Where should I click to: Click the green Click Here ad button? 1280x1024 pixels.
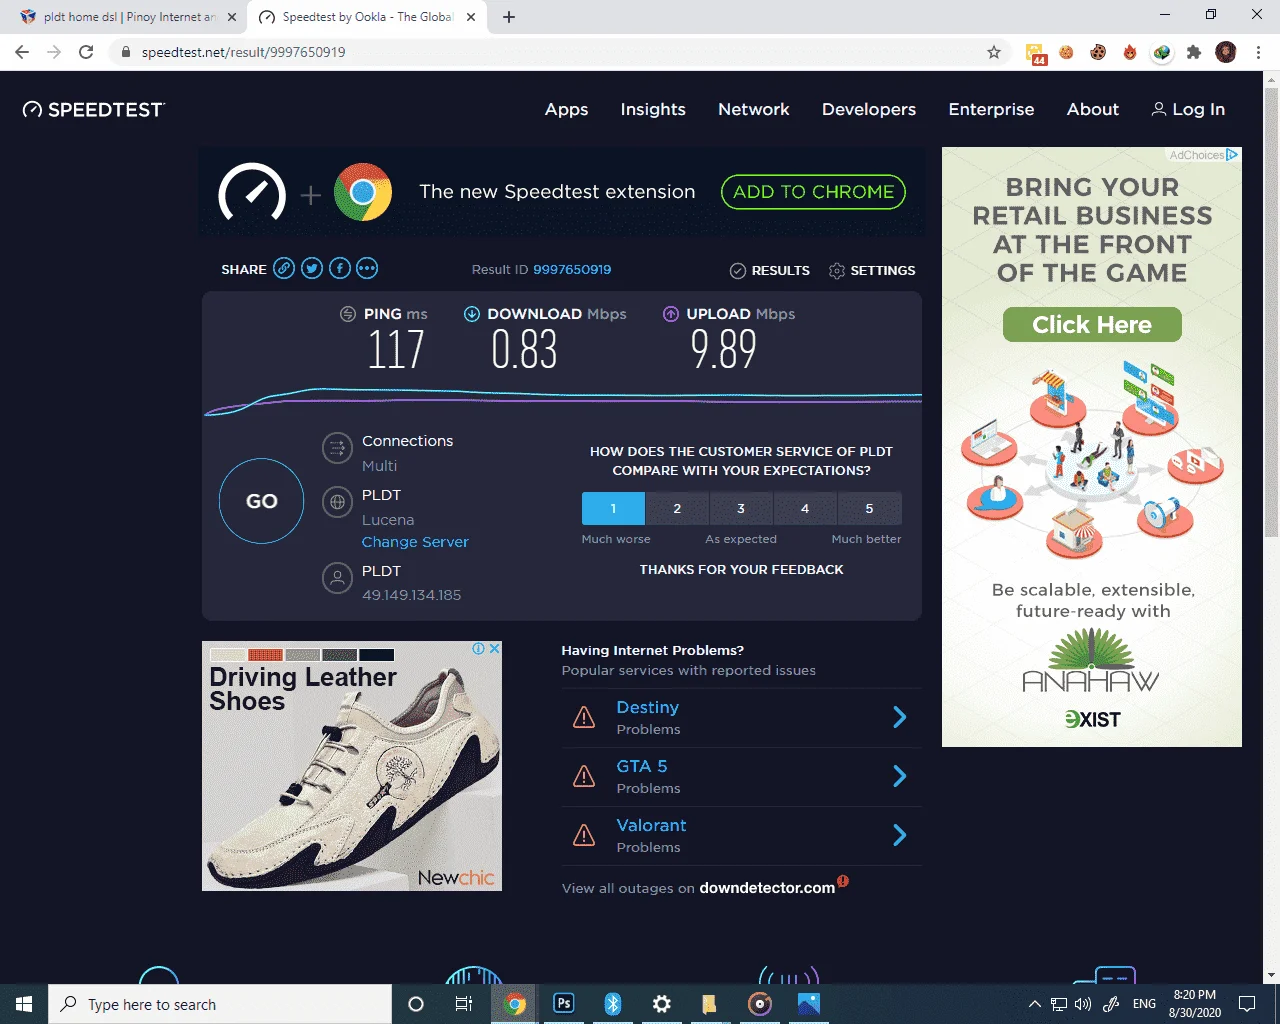[1092, 325]
